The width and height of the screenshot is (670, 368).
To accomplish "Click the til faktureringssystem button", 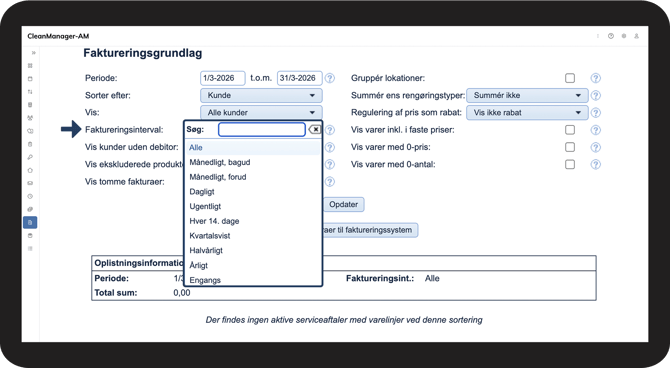I will tap(370, 230).
